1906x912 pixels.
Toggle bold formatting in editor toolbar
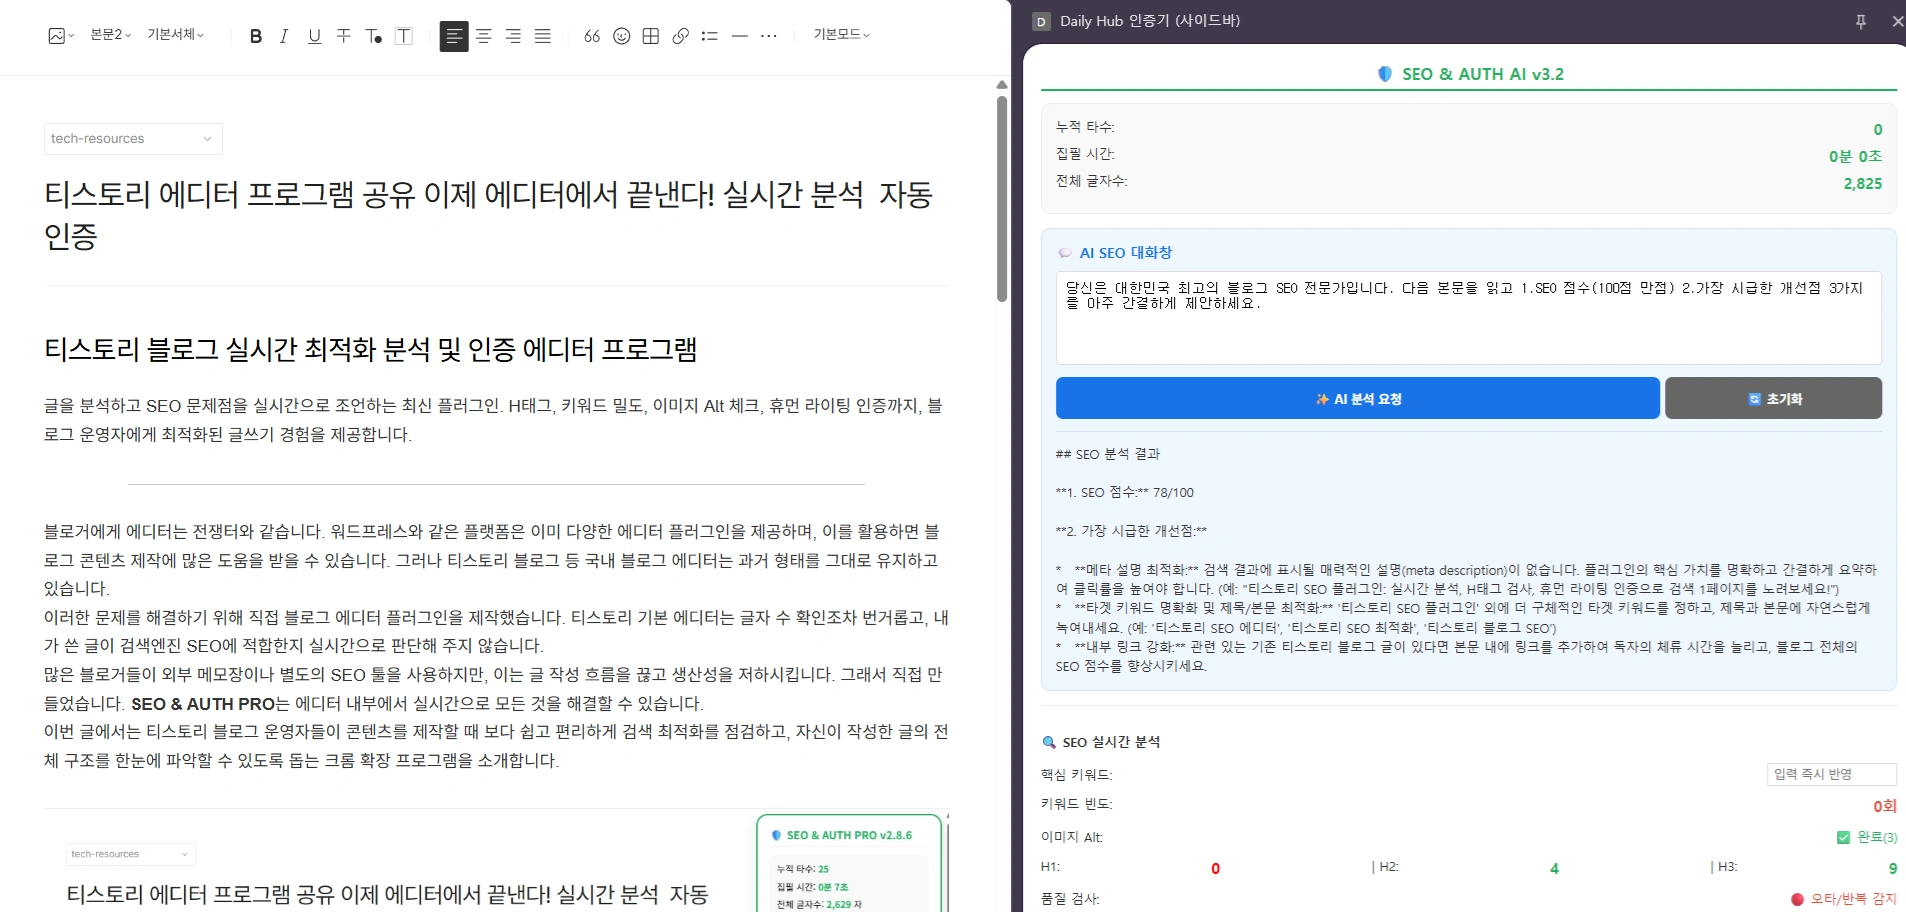256,36
